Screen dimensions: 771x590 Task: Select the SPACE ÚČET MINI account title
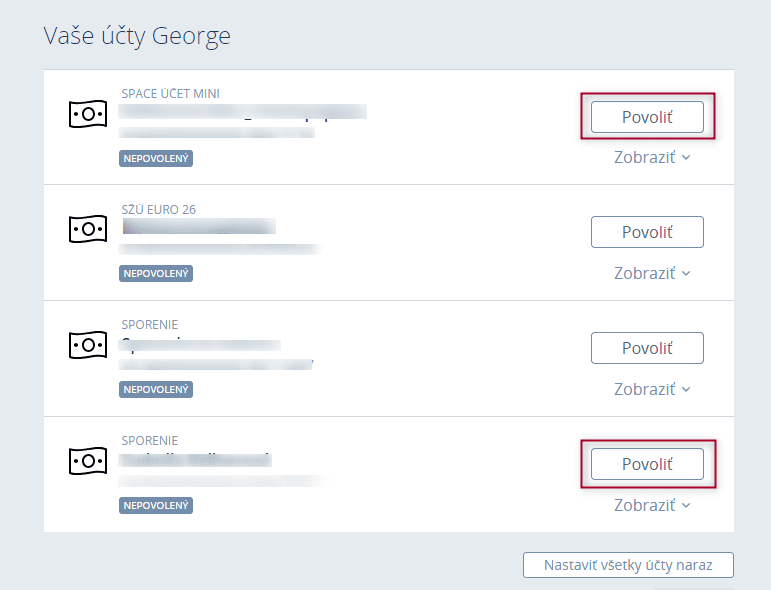click(170, 93)
